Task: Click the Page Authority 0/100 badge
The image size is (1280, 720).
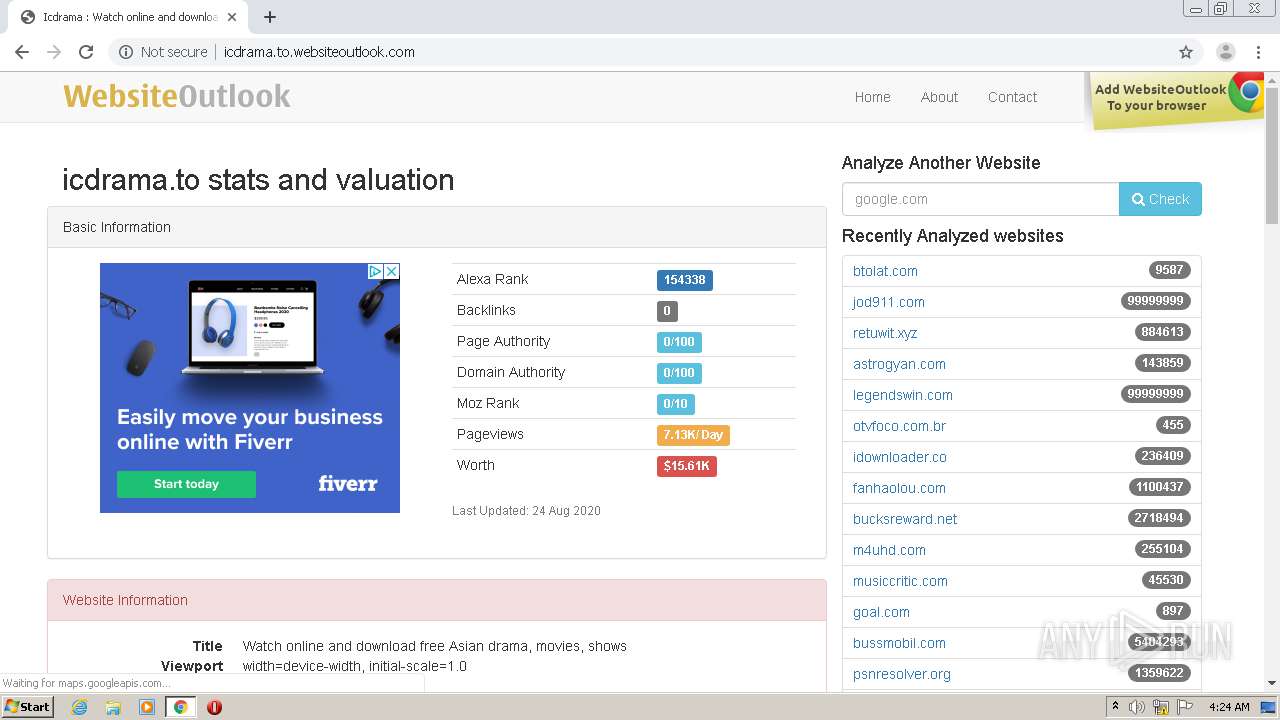Action: (679, 342)
